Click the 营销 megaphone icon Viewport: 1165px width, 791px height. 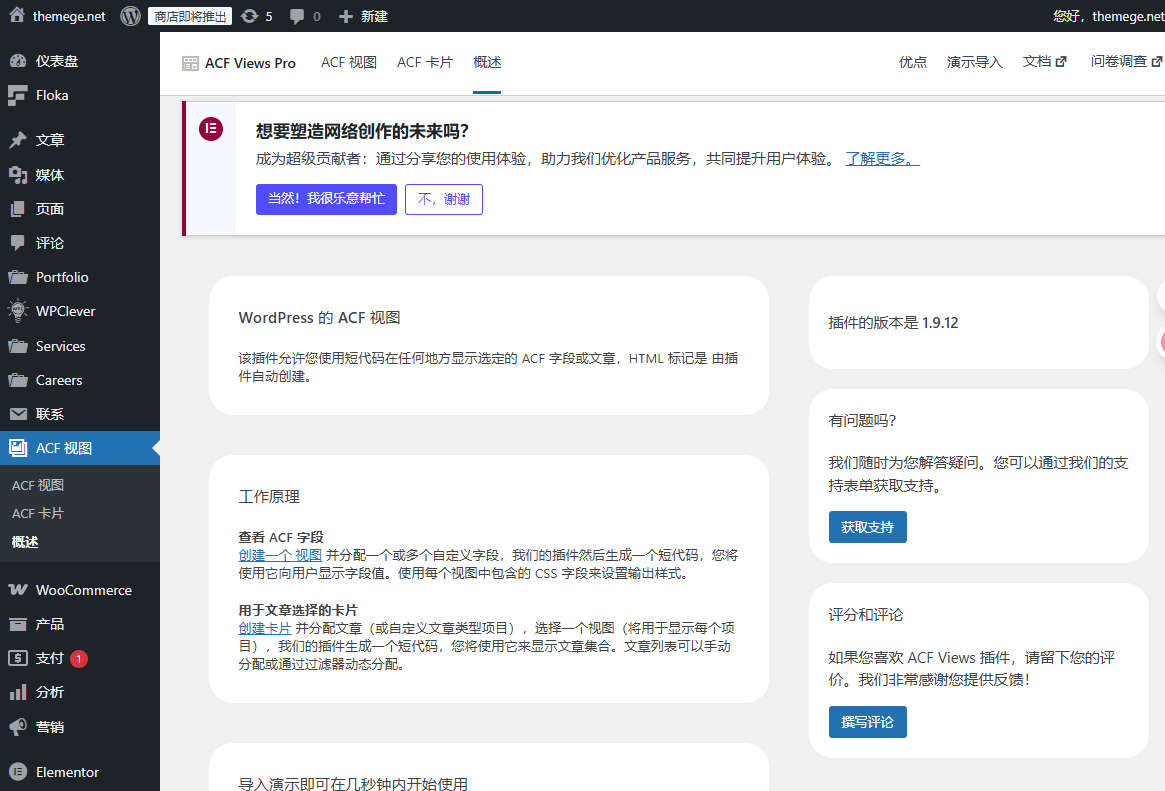18,726
